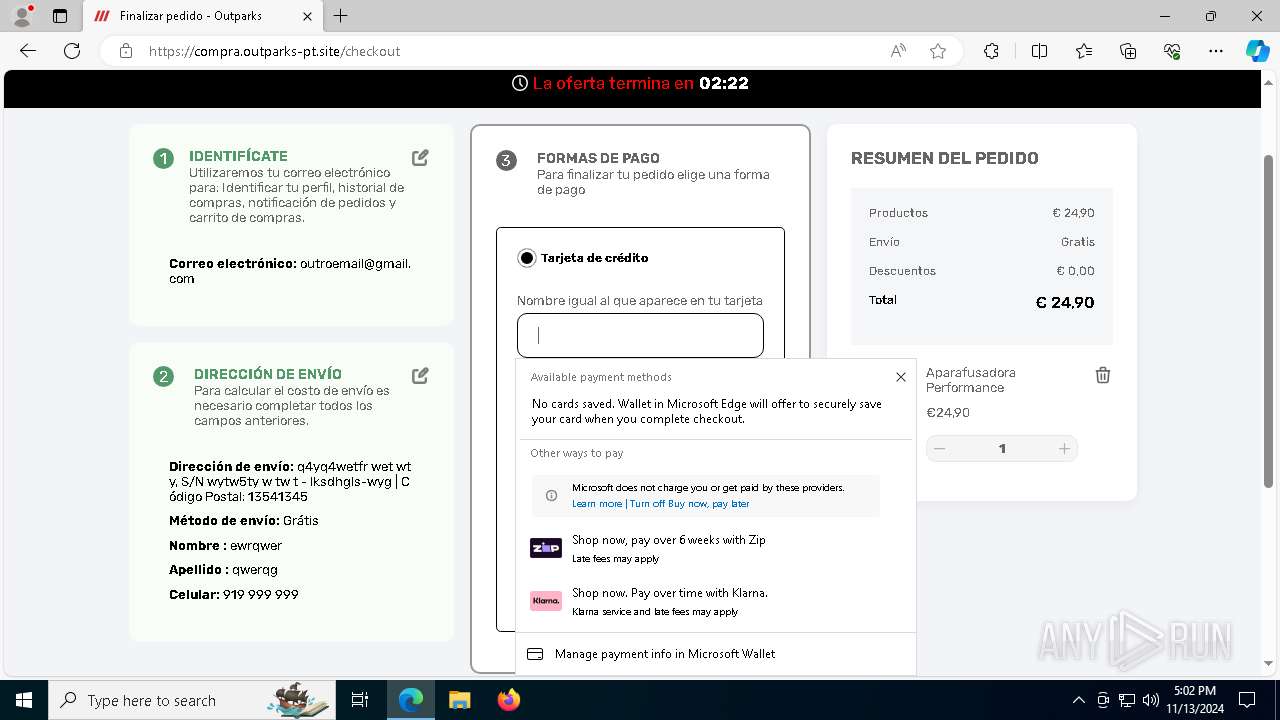
Task: Click the info icon beside the Microsoft notice
Action: point(551,496)
